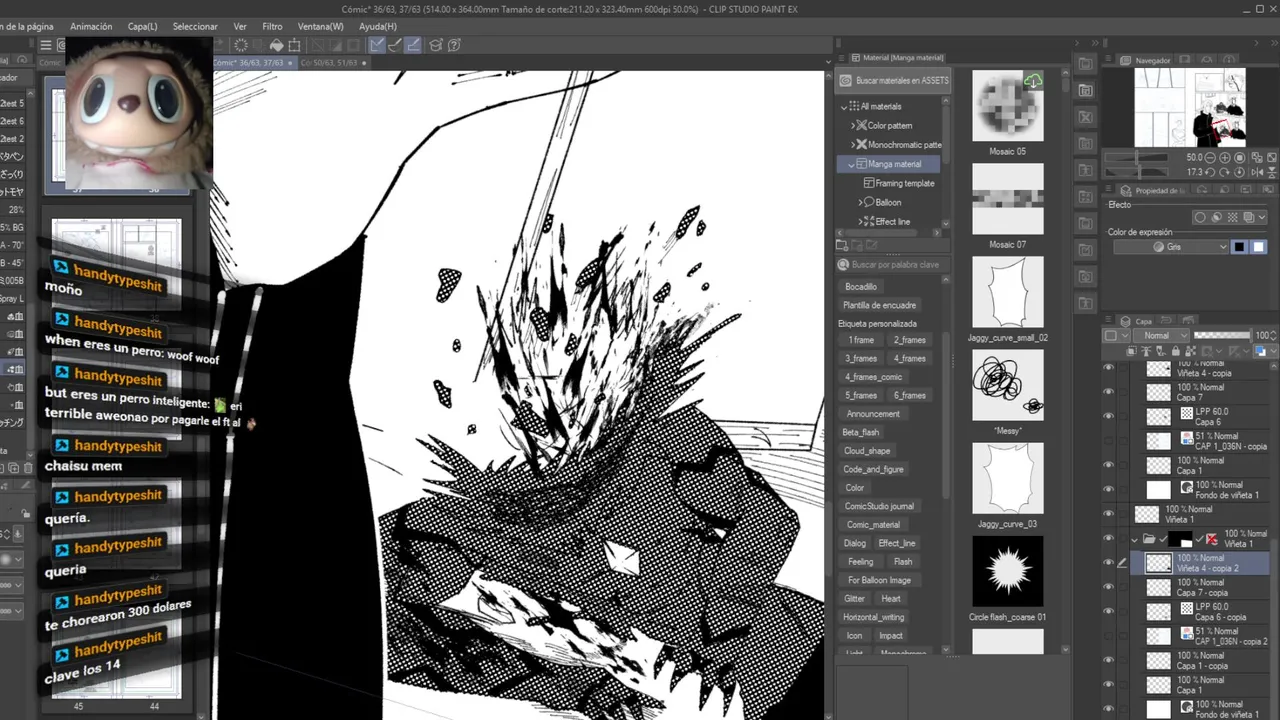Click the Lock transparent pixels icon

pos(1189,351)
